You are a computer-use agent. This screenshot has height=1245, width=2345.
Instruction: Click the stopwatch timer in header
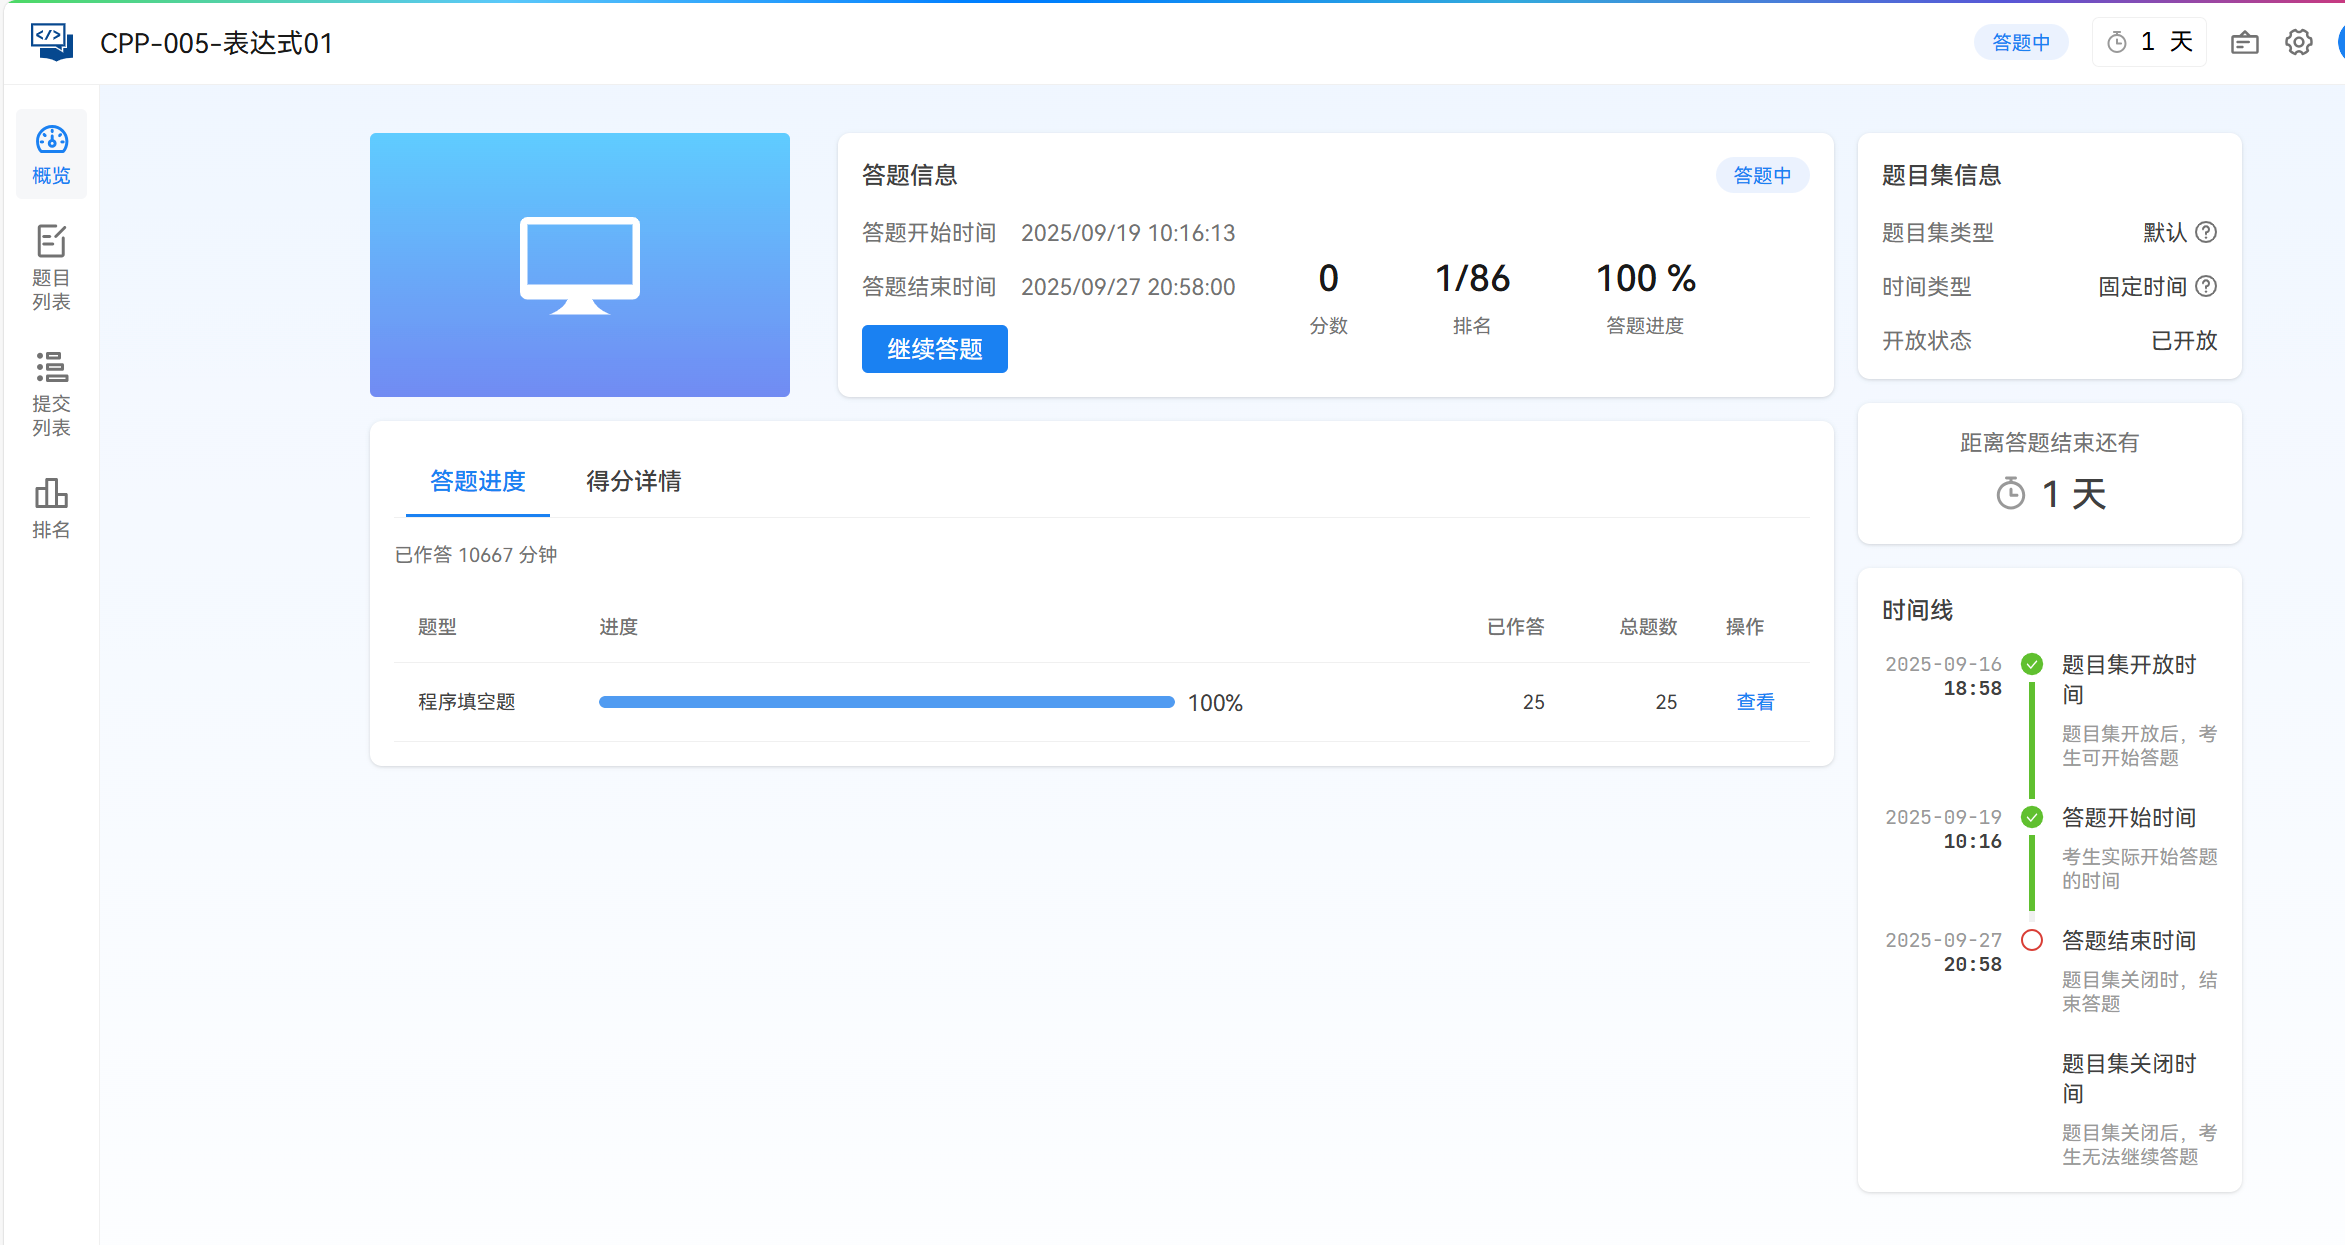[2149, 42]
